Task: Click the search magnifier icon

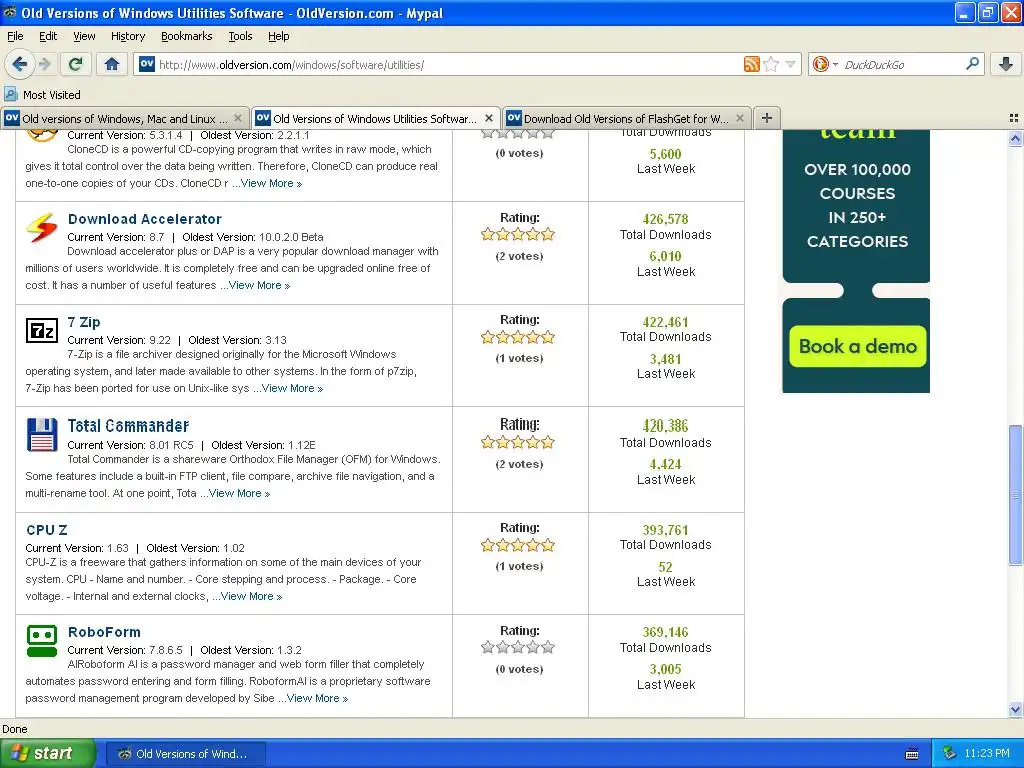Action: [x=972, y=64]
